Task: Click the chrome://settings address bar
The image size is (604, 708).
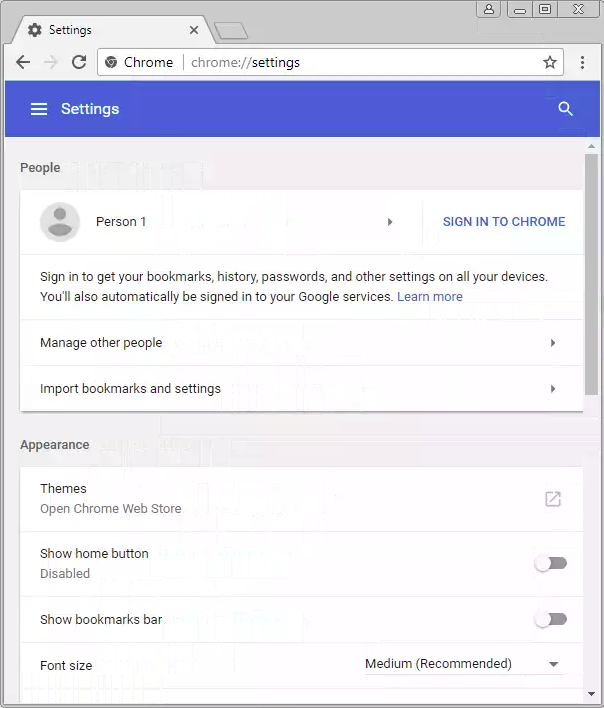Action: pos(330,62)
